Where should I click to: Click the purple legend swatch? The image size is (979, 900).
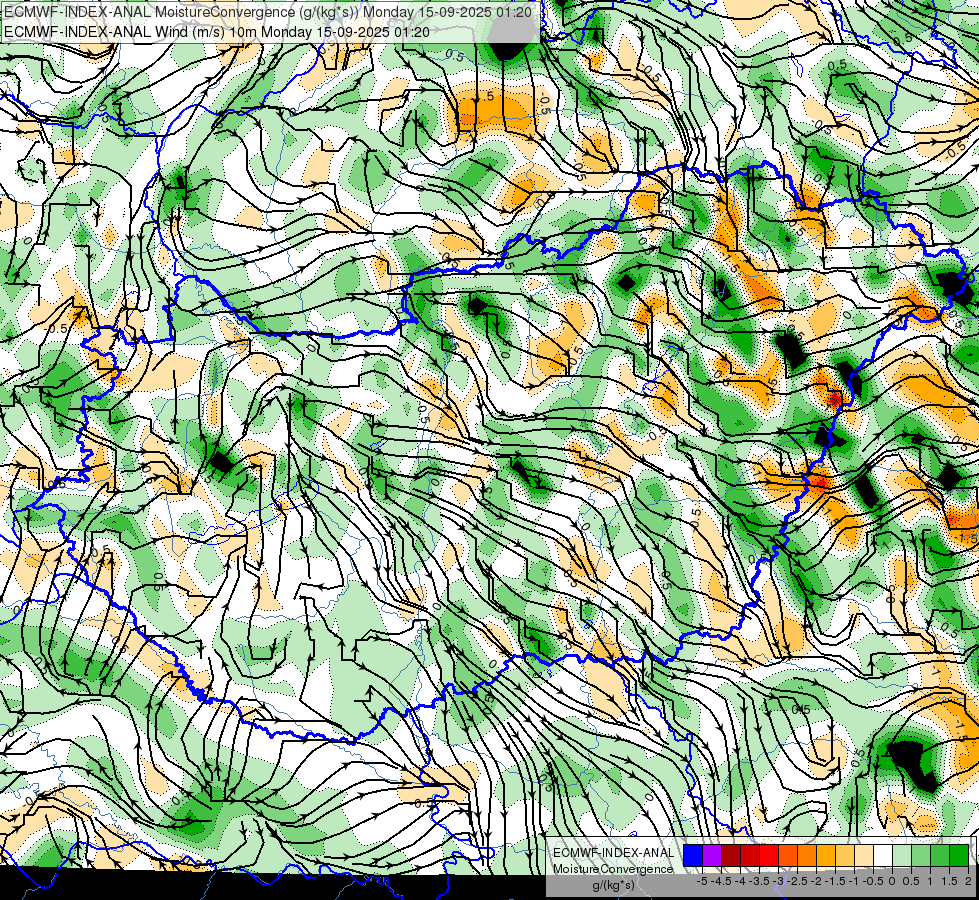(712, 856)
